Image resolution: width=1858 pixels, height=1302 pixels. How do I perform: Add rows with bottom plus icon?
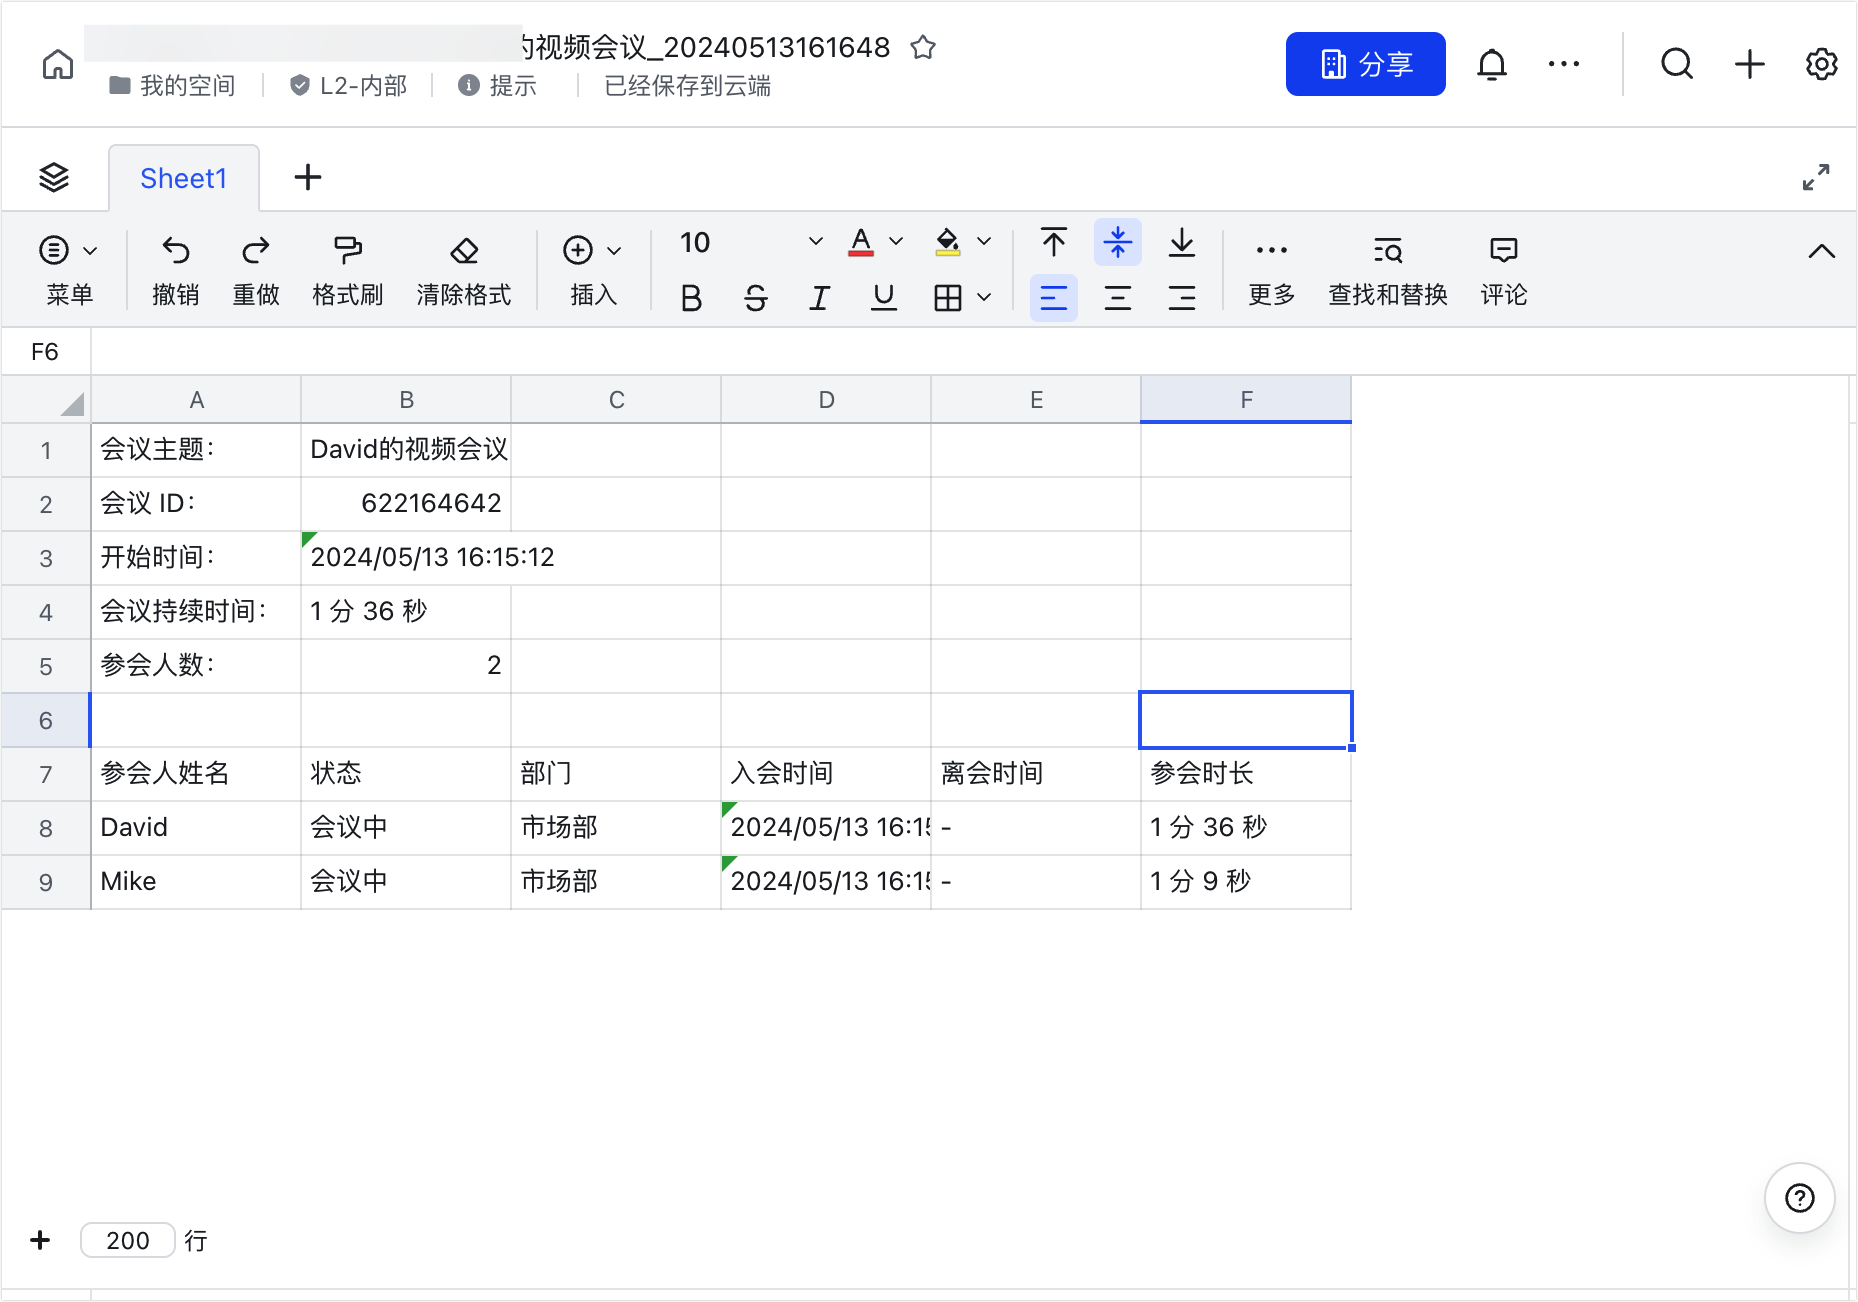(x=40, y=1240)
